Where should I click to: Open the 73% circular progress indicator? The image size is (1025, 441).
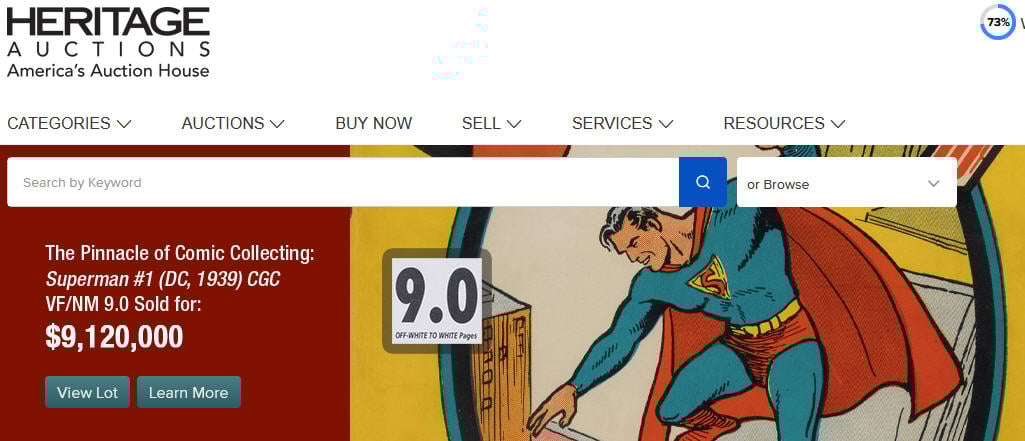tap(998, 23)
